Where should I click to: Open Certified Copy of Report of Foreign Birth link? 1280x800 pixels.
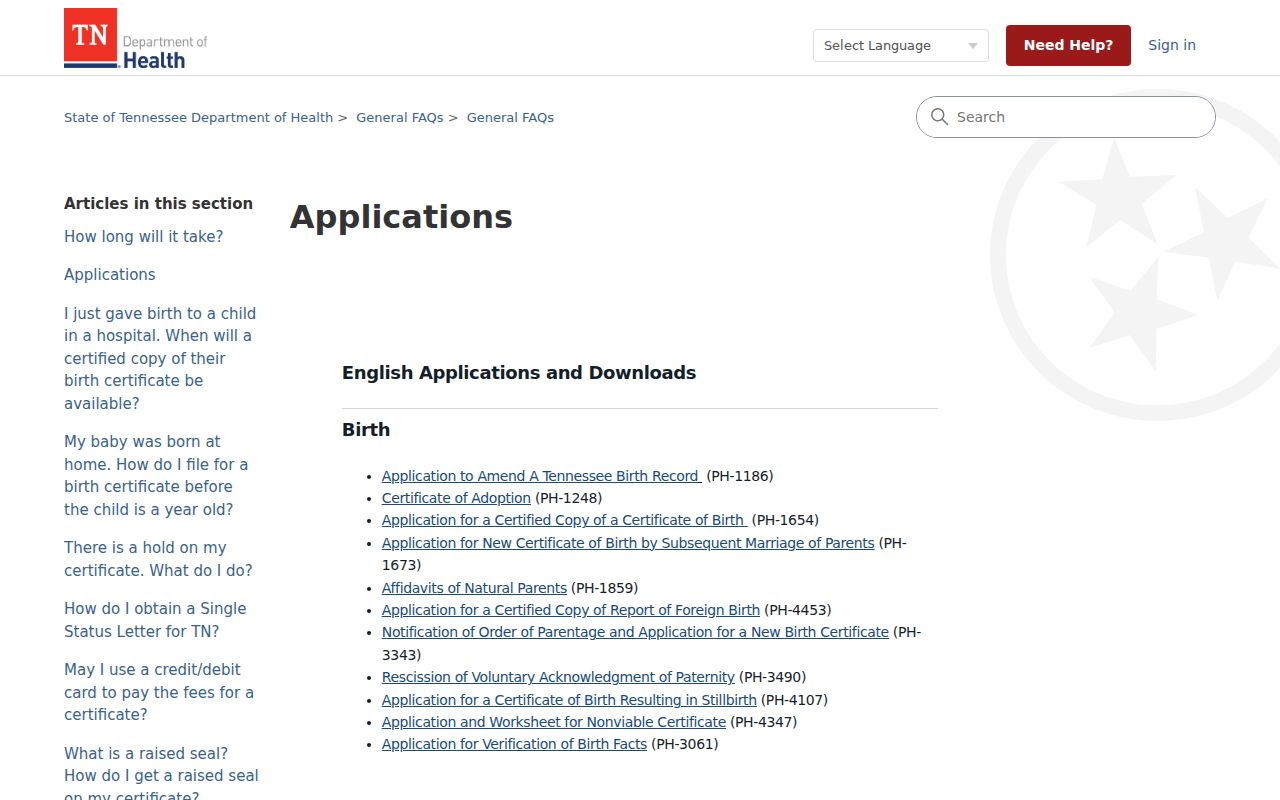[x=571, y=610]
